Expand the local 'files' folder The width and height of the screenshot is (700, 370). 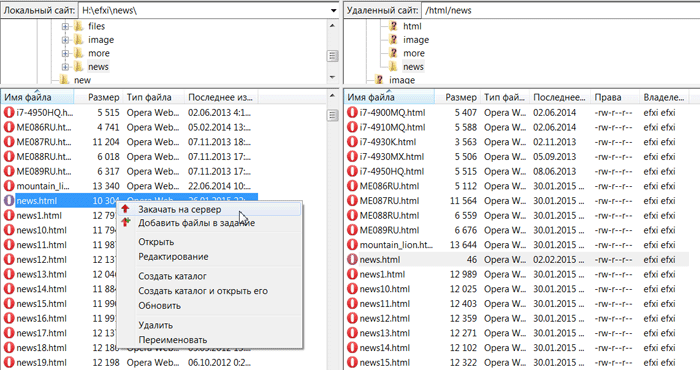click(x=65, y=26)
